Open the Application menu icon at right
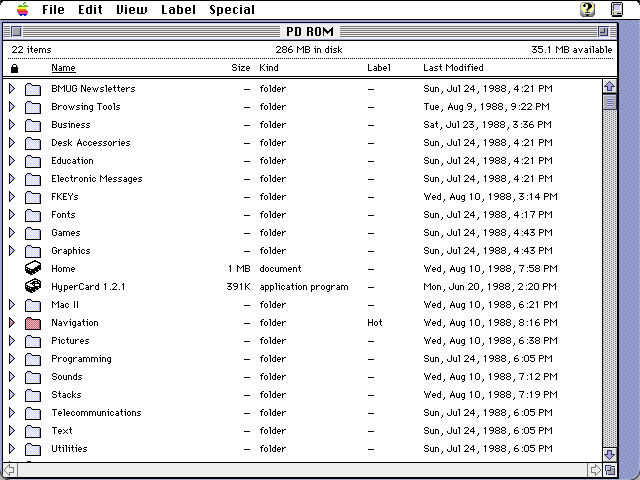Image resolution: width=640 pixels, height=480 pixels. 617,9
